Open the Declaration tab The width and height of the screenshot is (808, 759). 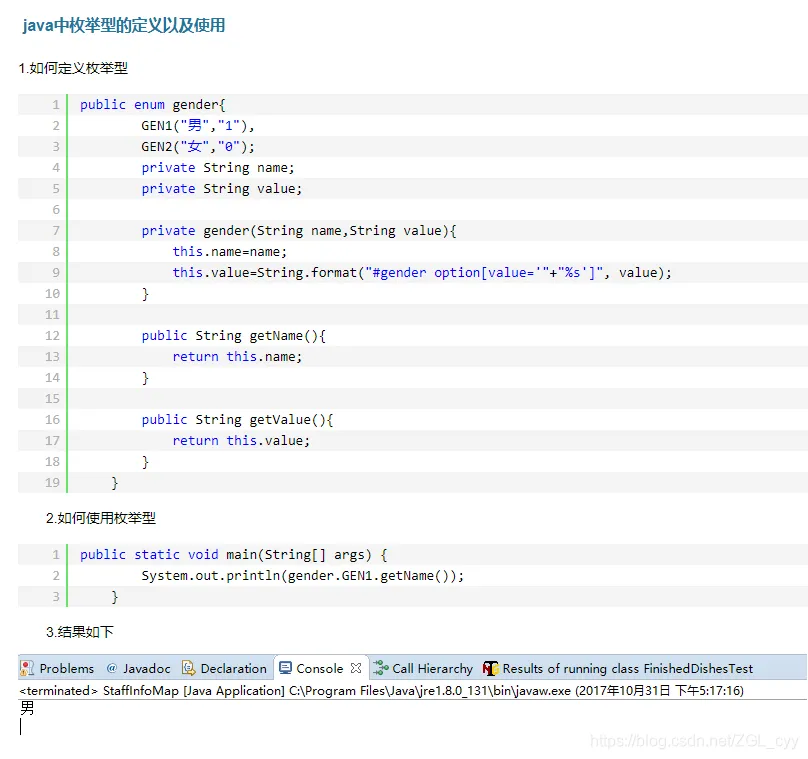[x=225, y=668]
